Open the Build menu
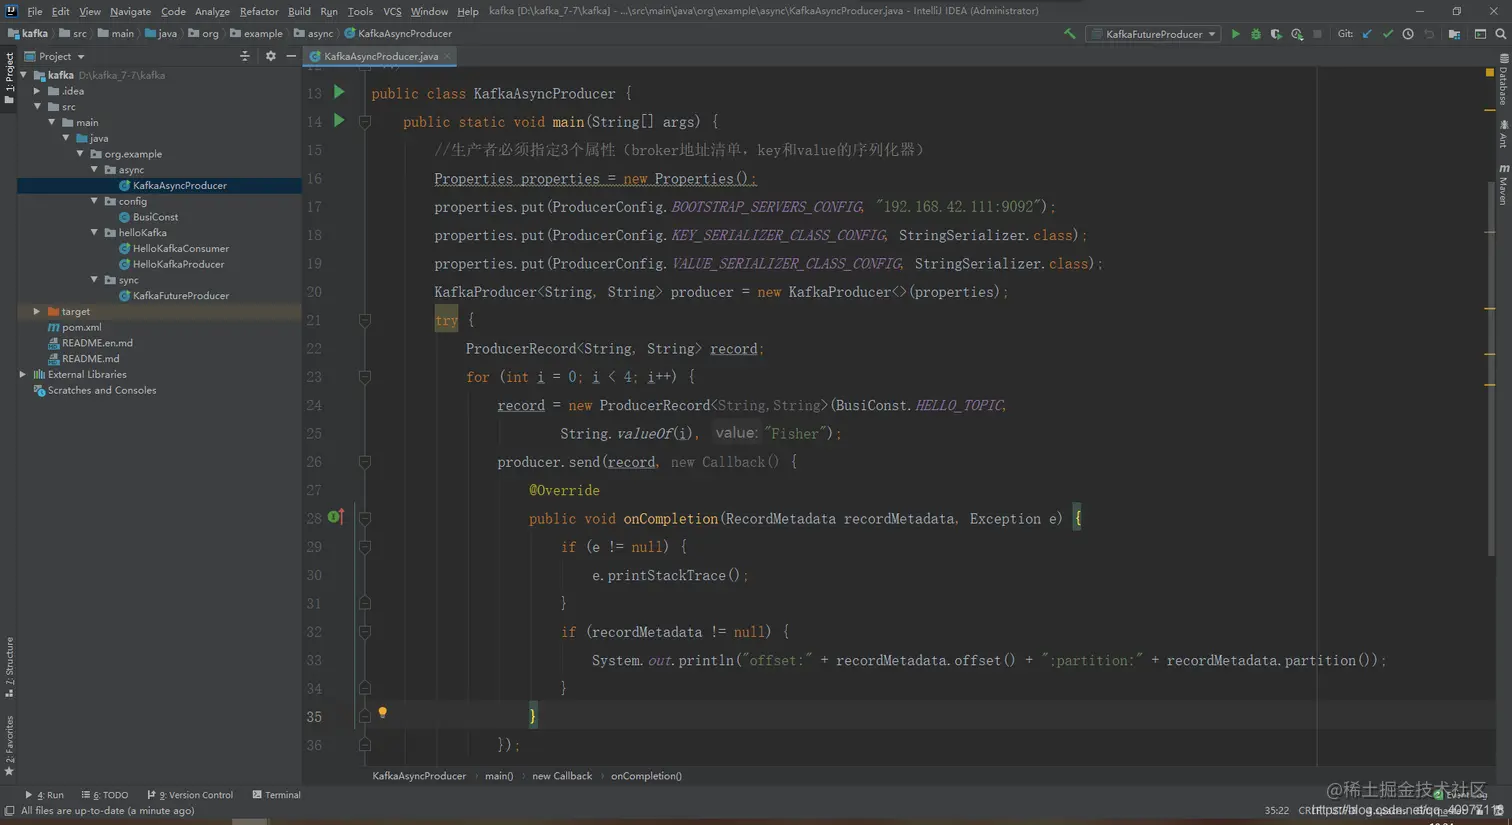 [299, 11]
